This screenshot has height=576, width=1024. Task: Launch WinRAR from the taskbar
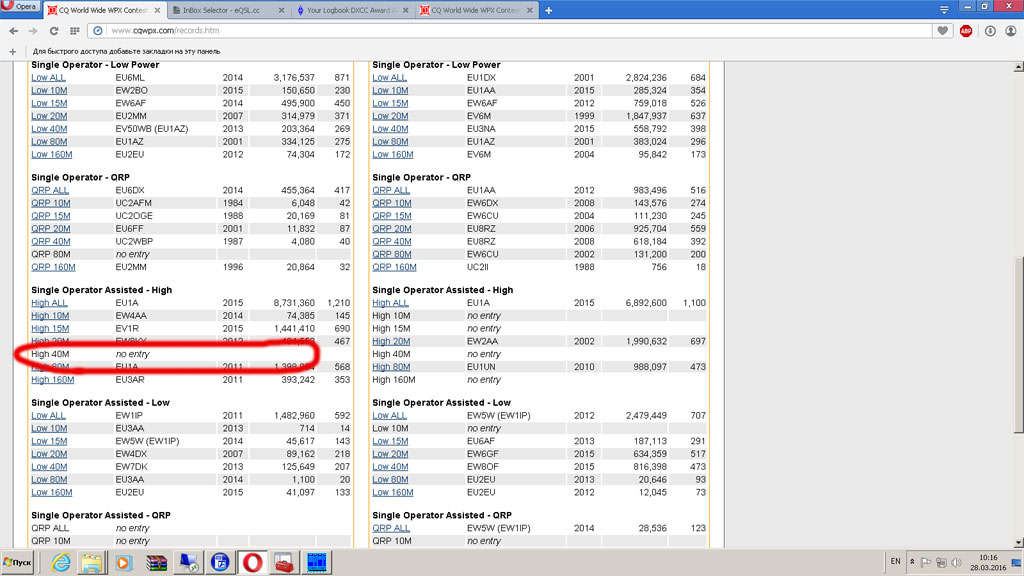click(156, 562)
